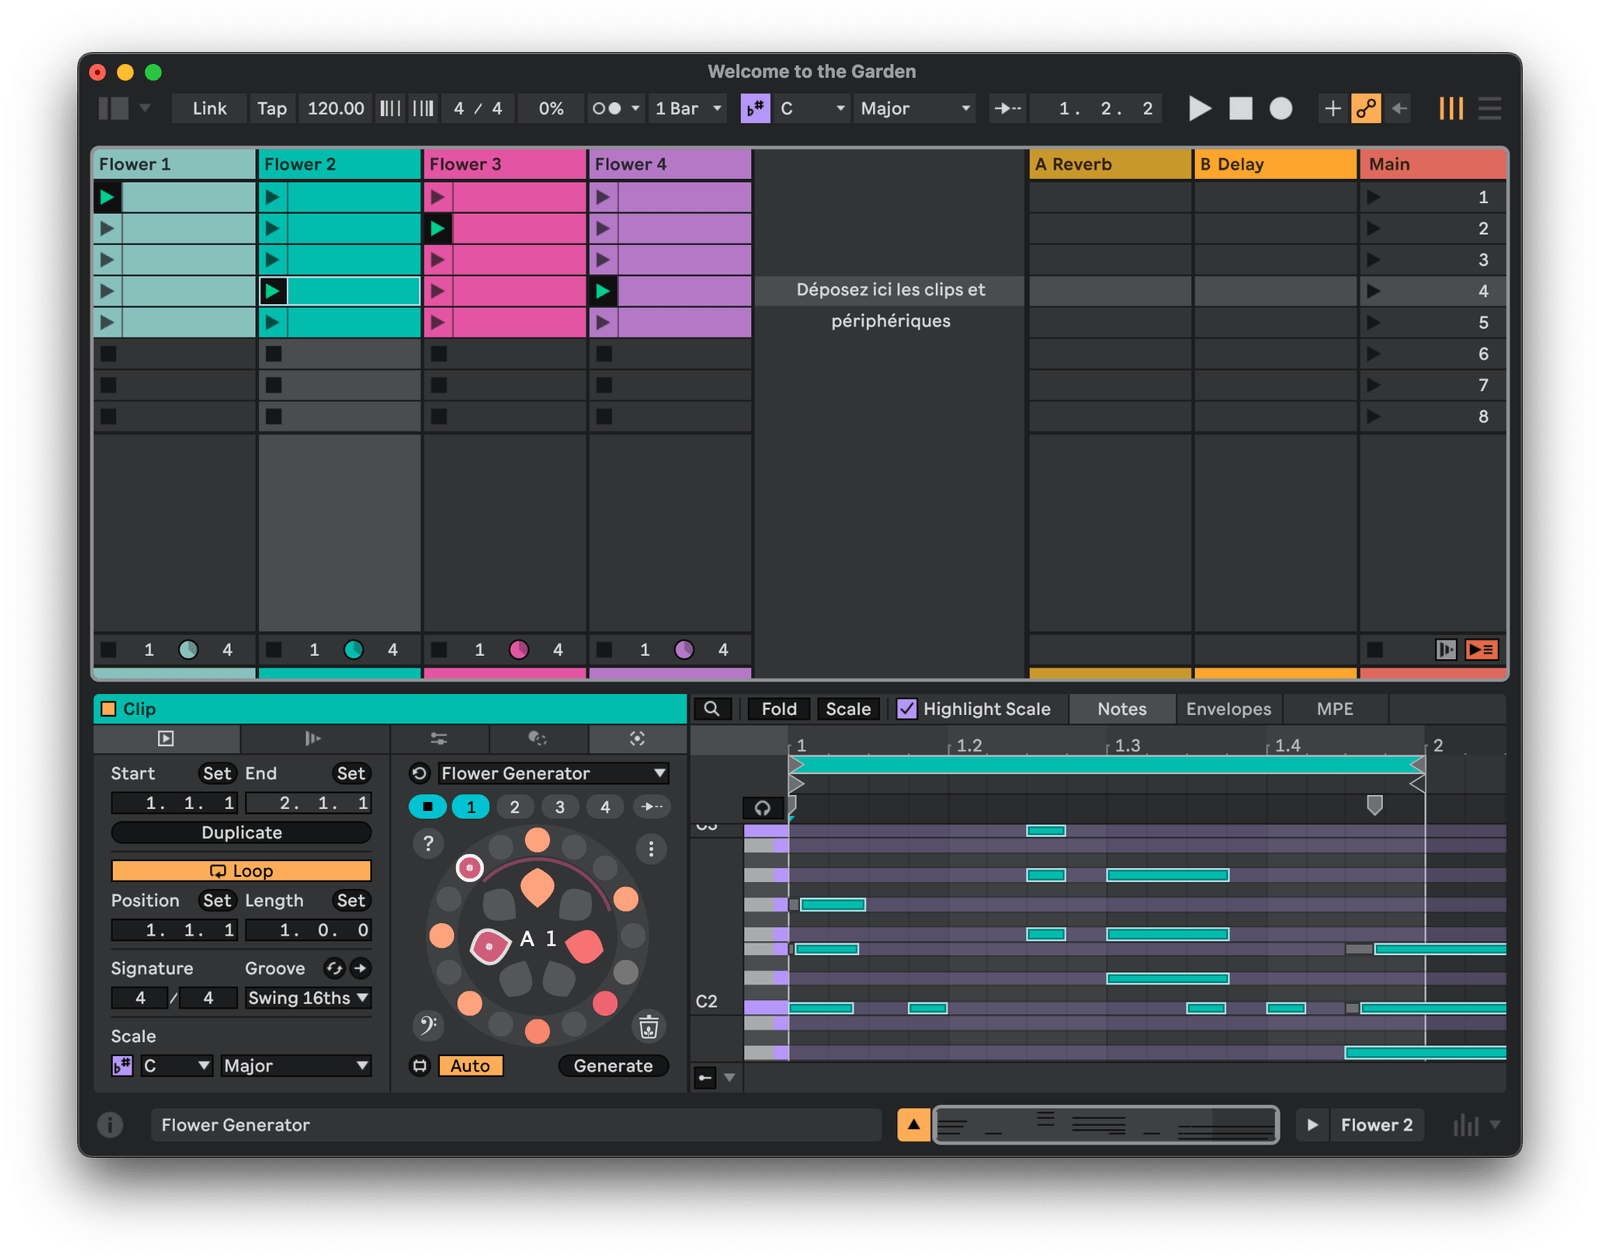Uncheck the Highlight Scale checkbox
This screenshot has width=1600, height=1260.
907,709
